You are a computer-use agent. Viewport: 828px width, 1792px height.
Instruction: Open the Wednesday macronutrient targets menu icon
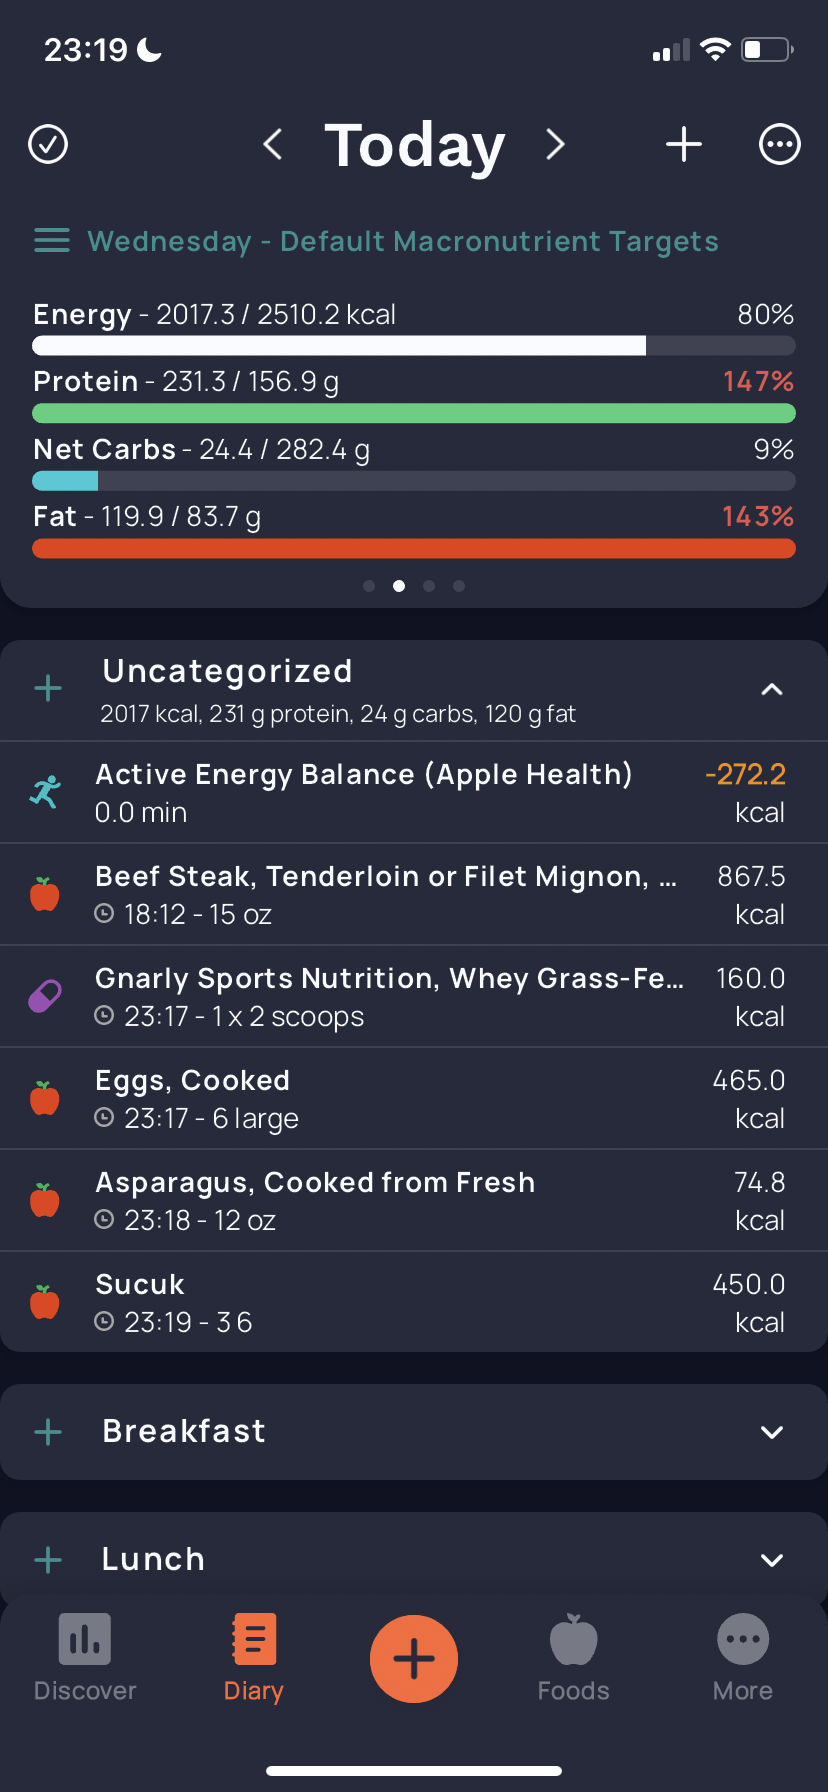(x=52, y=241)
